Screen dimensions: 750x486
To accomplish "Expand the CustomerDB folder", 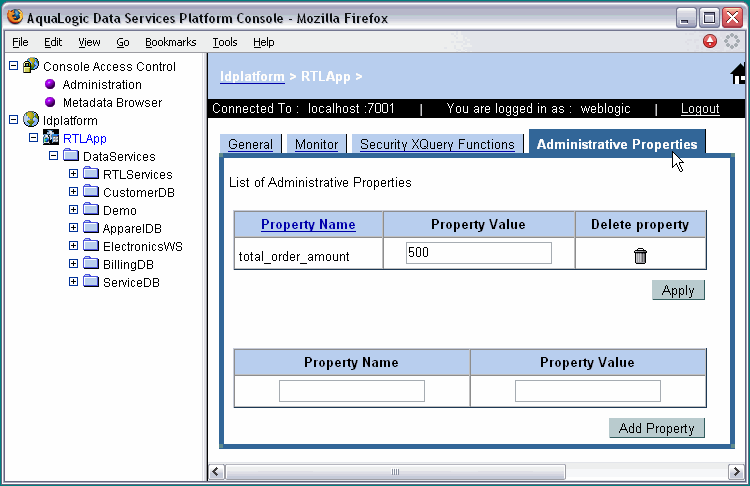I will 73,192.
